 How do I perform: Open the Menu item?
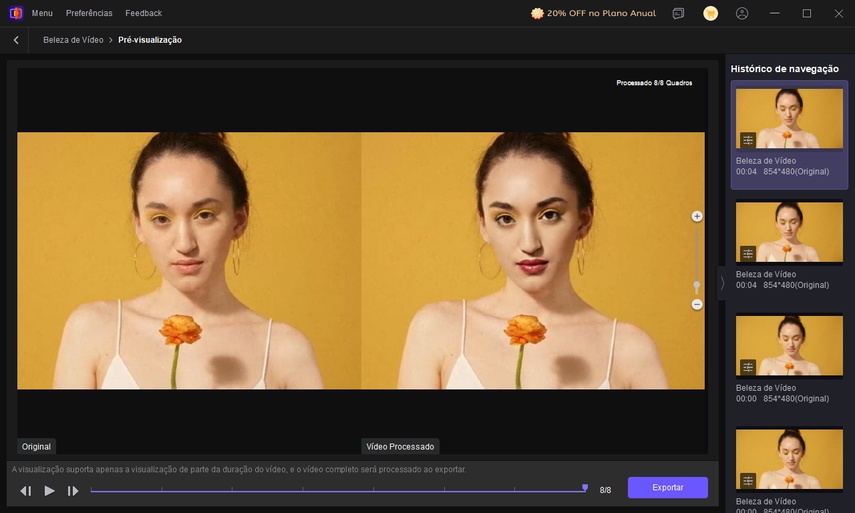(42, 13)
